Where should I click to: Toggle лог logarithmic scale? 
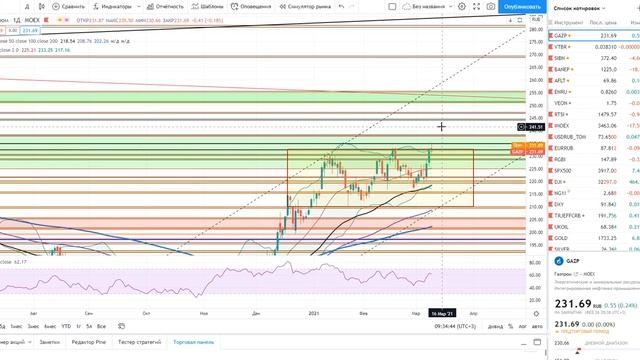click(x=522, y=326)
